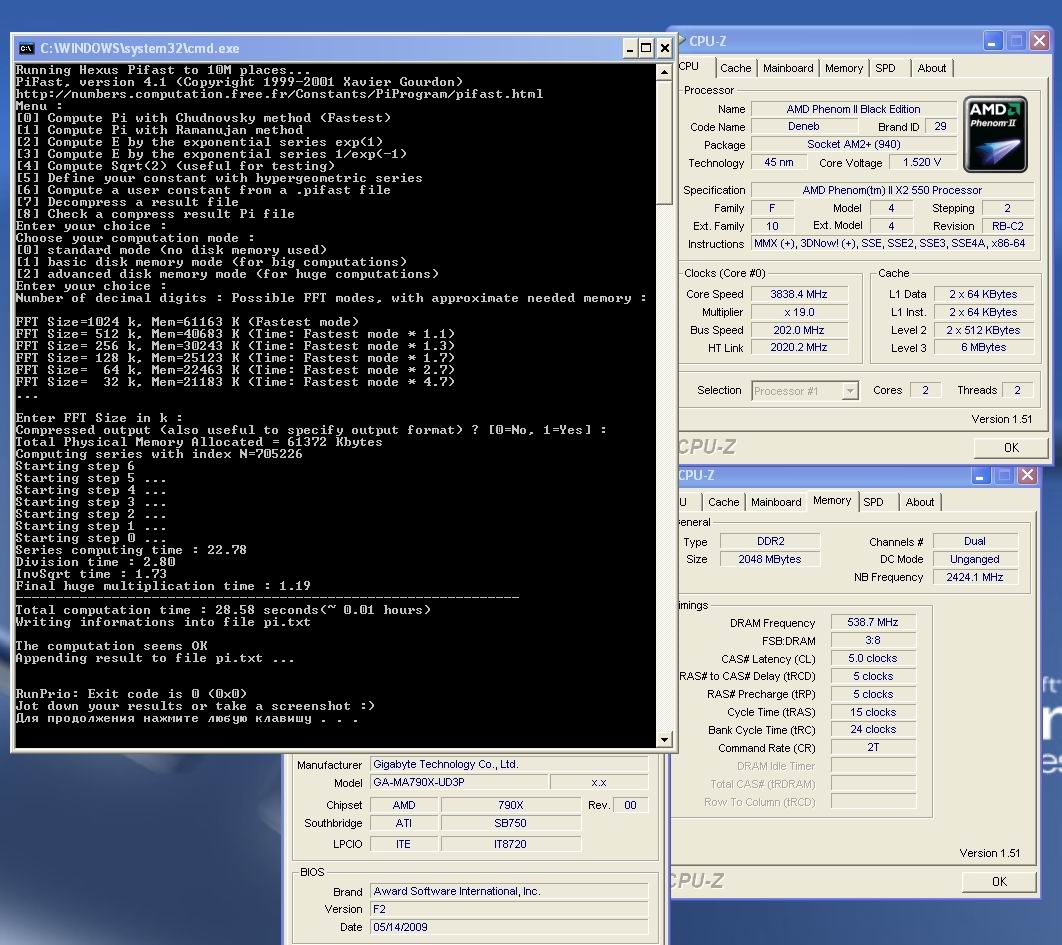Open the About tab in lower CPU-Z window
1062x945 pixels.
(x=919, y=502)
